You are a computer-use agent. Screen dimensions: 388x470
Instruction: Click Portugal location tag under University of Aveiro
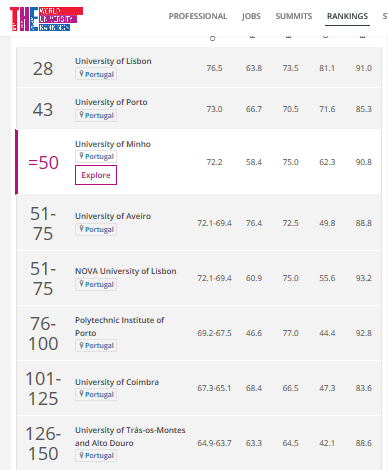96,229
